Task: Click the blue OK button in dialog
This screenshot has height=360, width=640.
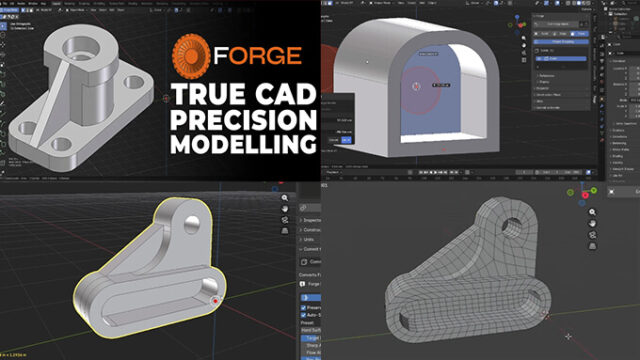Action: (x=346, y=140)
